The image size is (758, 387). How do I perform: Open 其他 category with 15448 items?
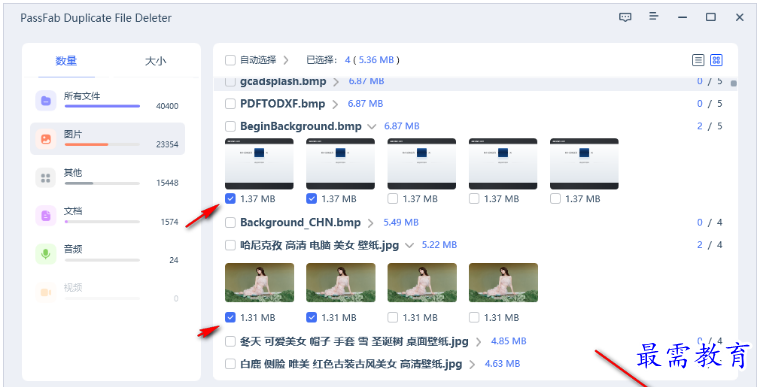107,177
